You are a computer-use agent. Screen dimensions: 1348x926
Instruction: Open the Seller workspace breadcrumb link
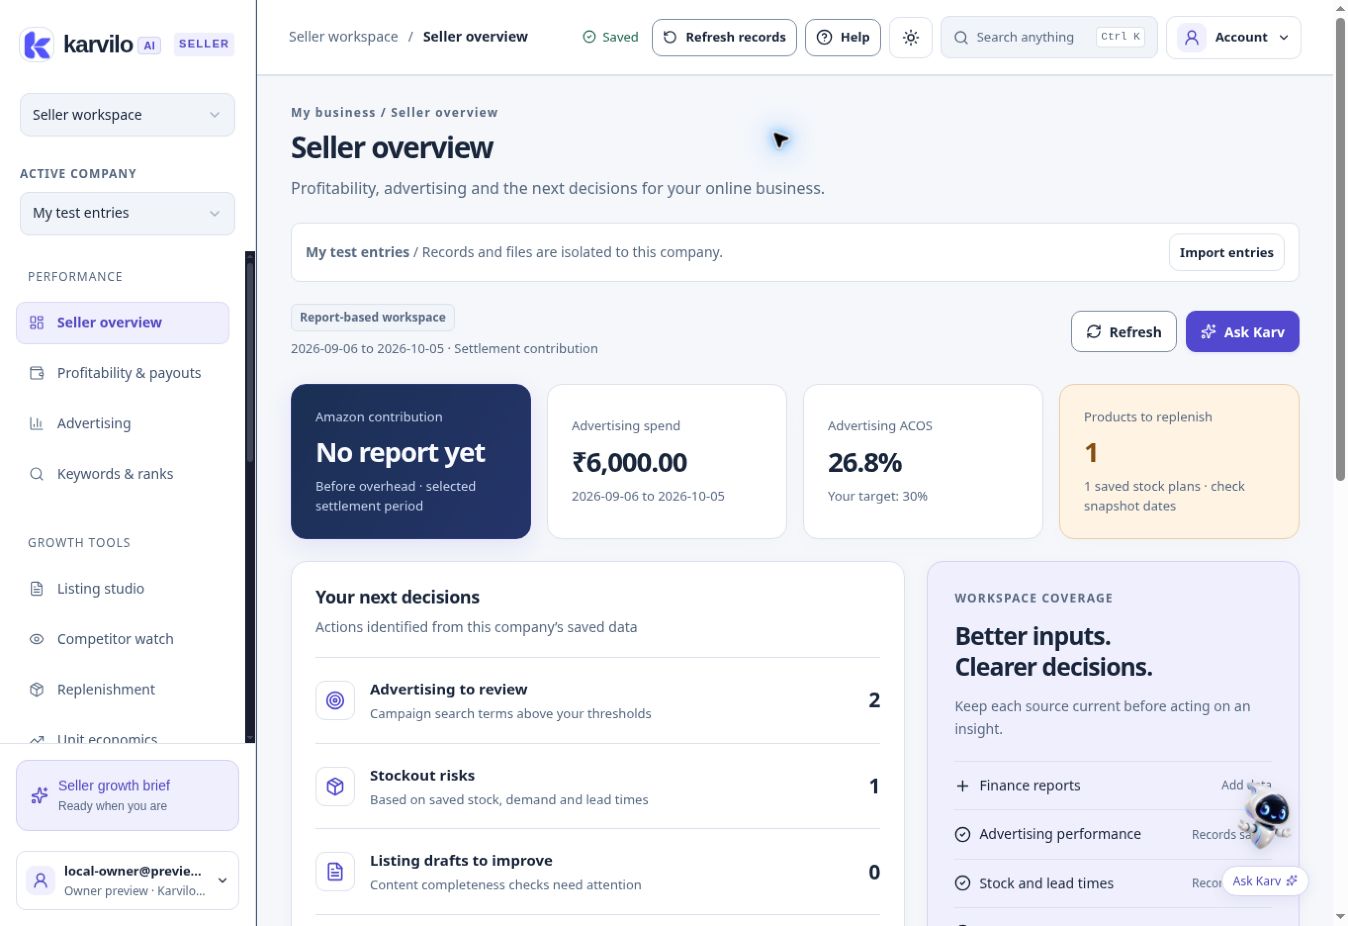[x=343, y=37]
